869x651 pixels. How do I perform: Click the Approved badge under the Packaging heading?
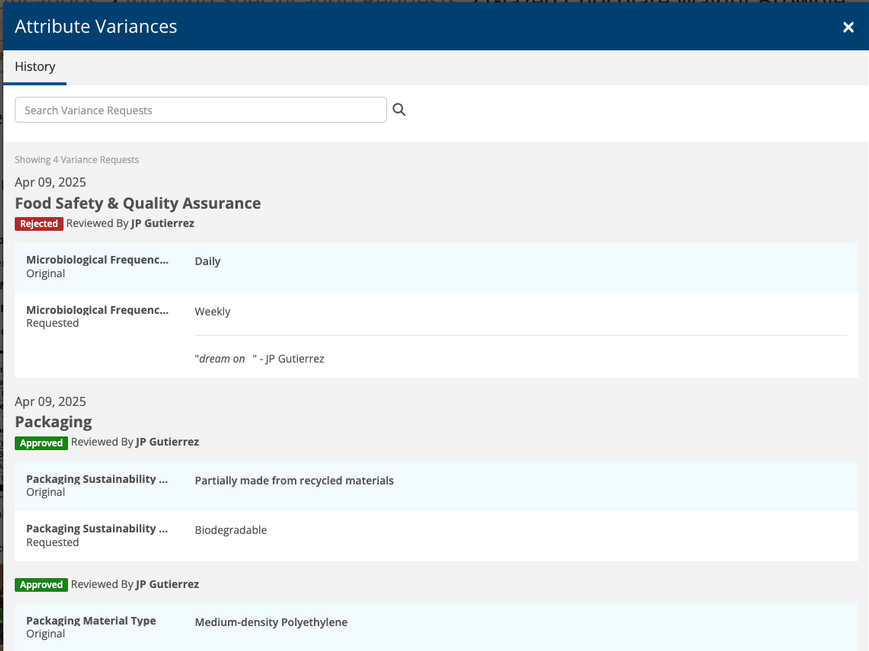[42, 443]
